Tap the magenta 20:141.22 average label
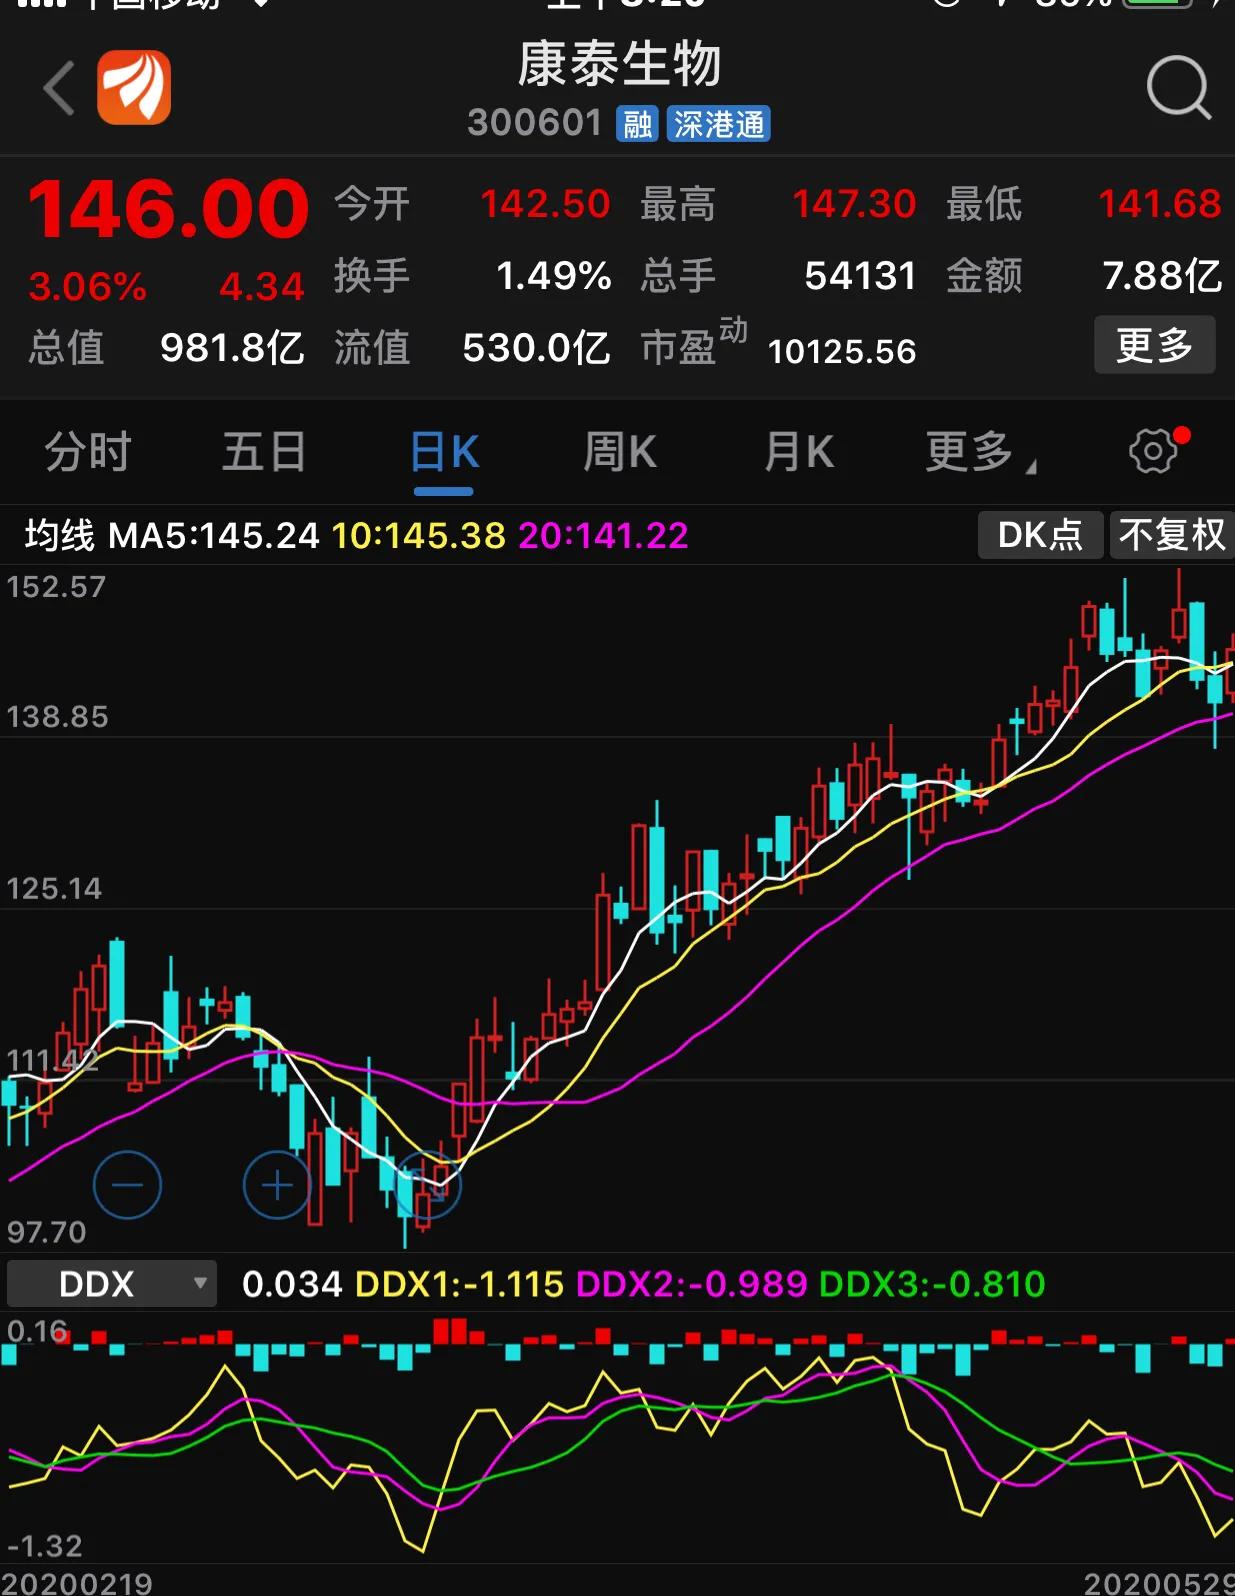 (603, 536)
